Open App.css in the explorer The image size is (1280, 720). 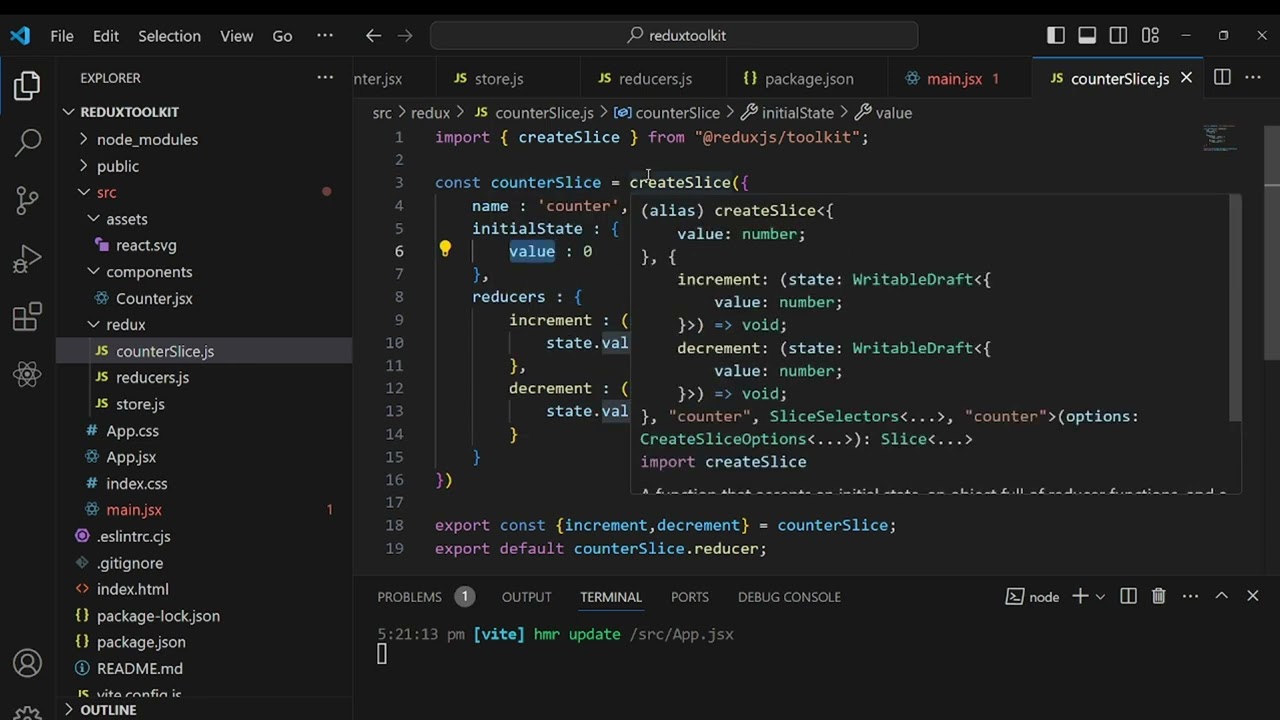205,431
